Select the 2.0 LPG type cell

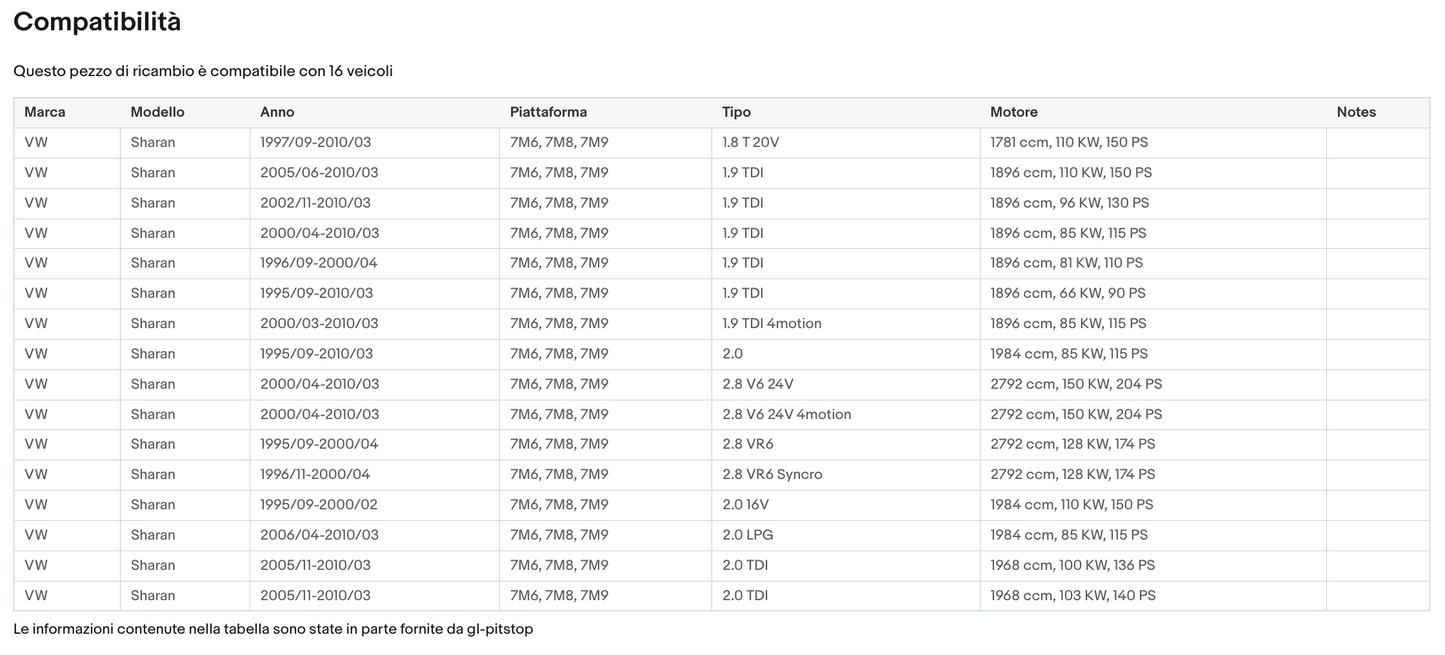click(x=747, y=535)
